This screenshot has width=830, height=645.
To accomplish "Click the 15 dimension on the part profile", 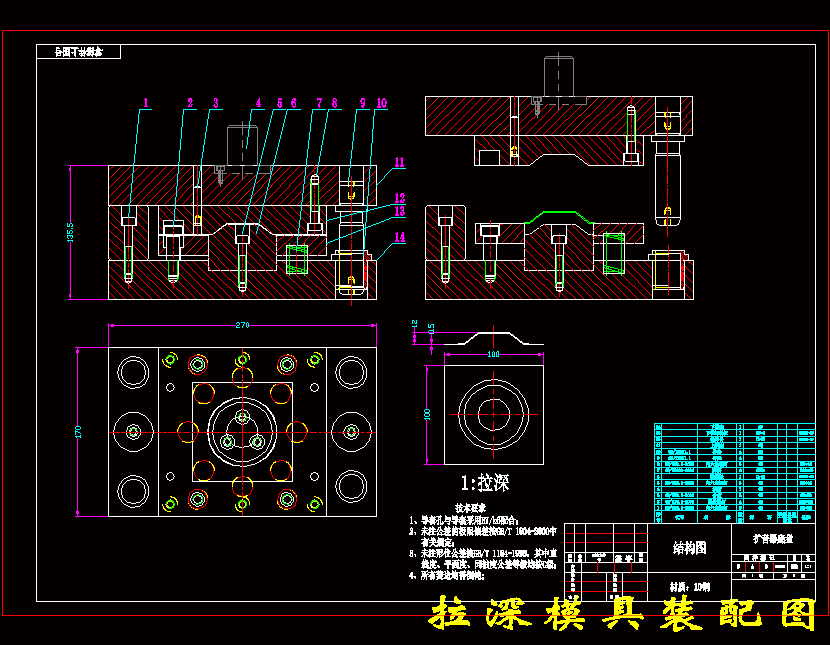I will click(431, 328).
